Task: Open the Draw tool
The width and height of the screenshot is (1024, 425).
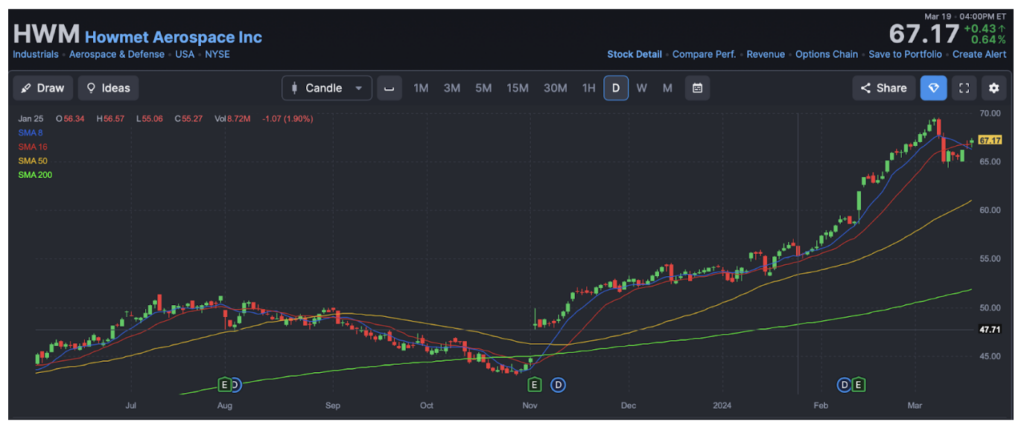Action: (x=42, y=88)
